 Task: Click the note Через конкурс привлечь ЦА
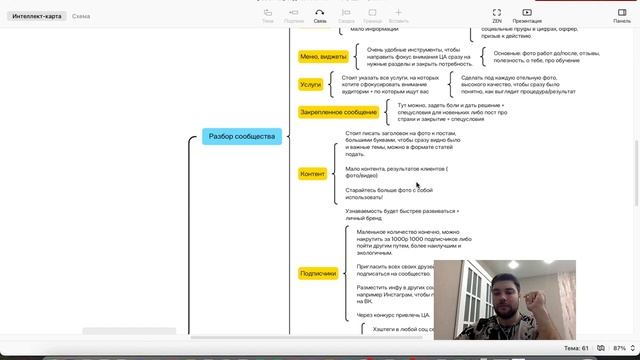tap(393, 315)
